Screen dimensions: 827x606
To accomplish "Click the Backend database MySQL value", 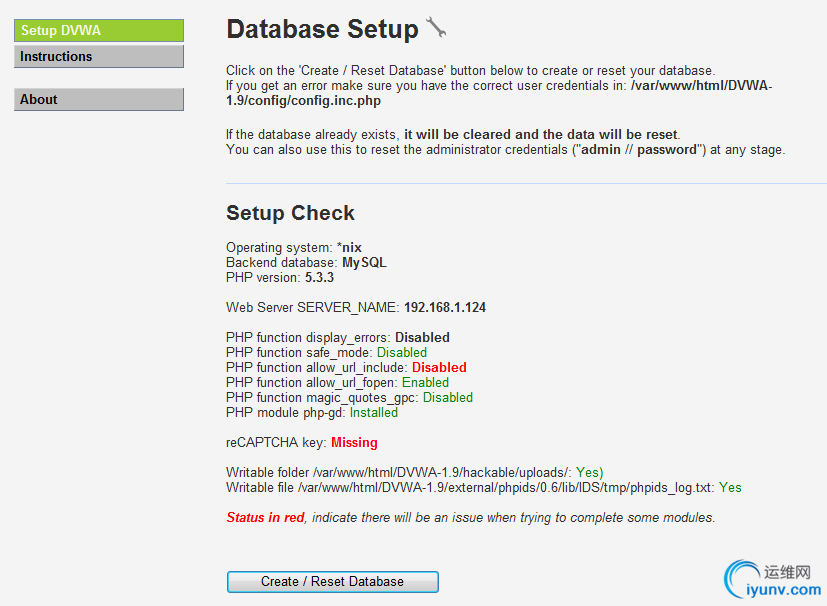I will click(364, 263).
